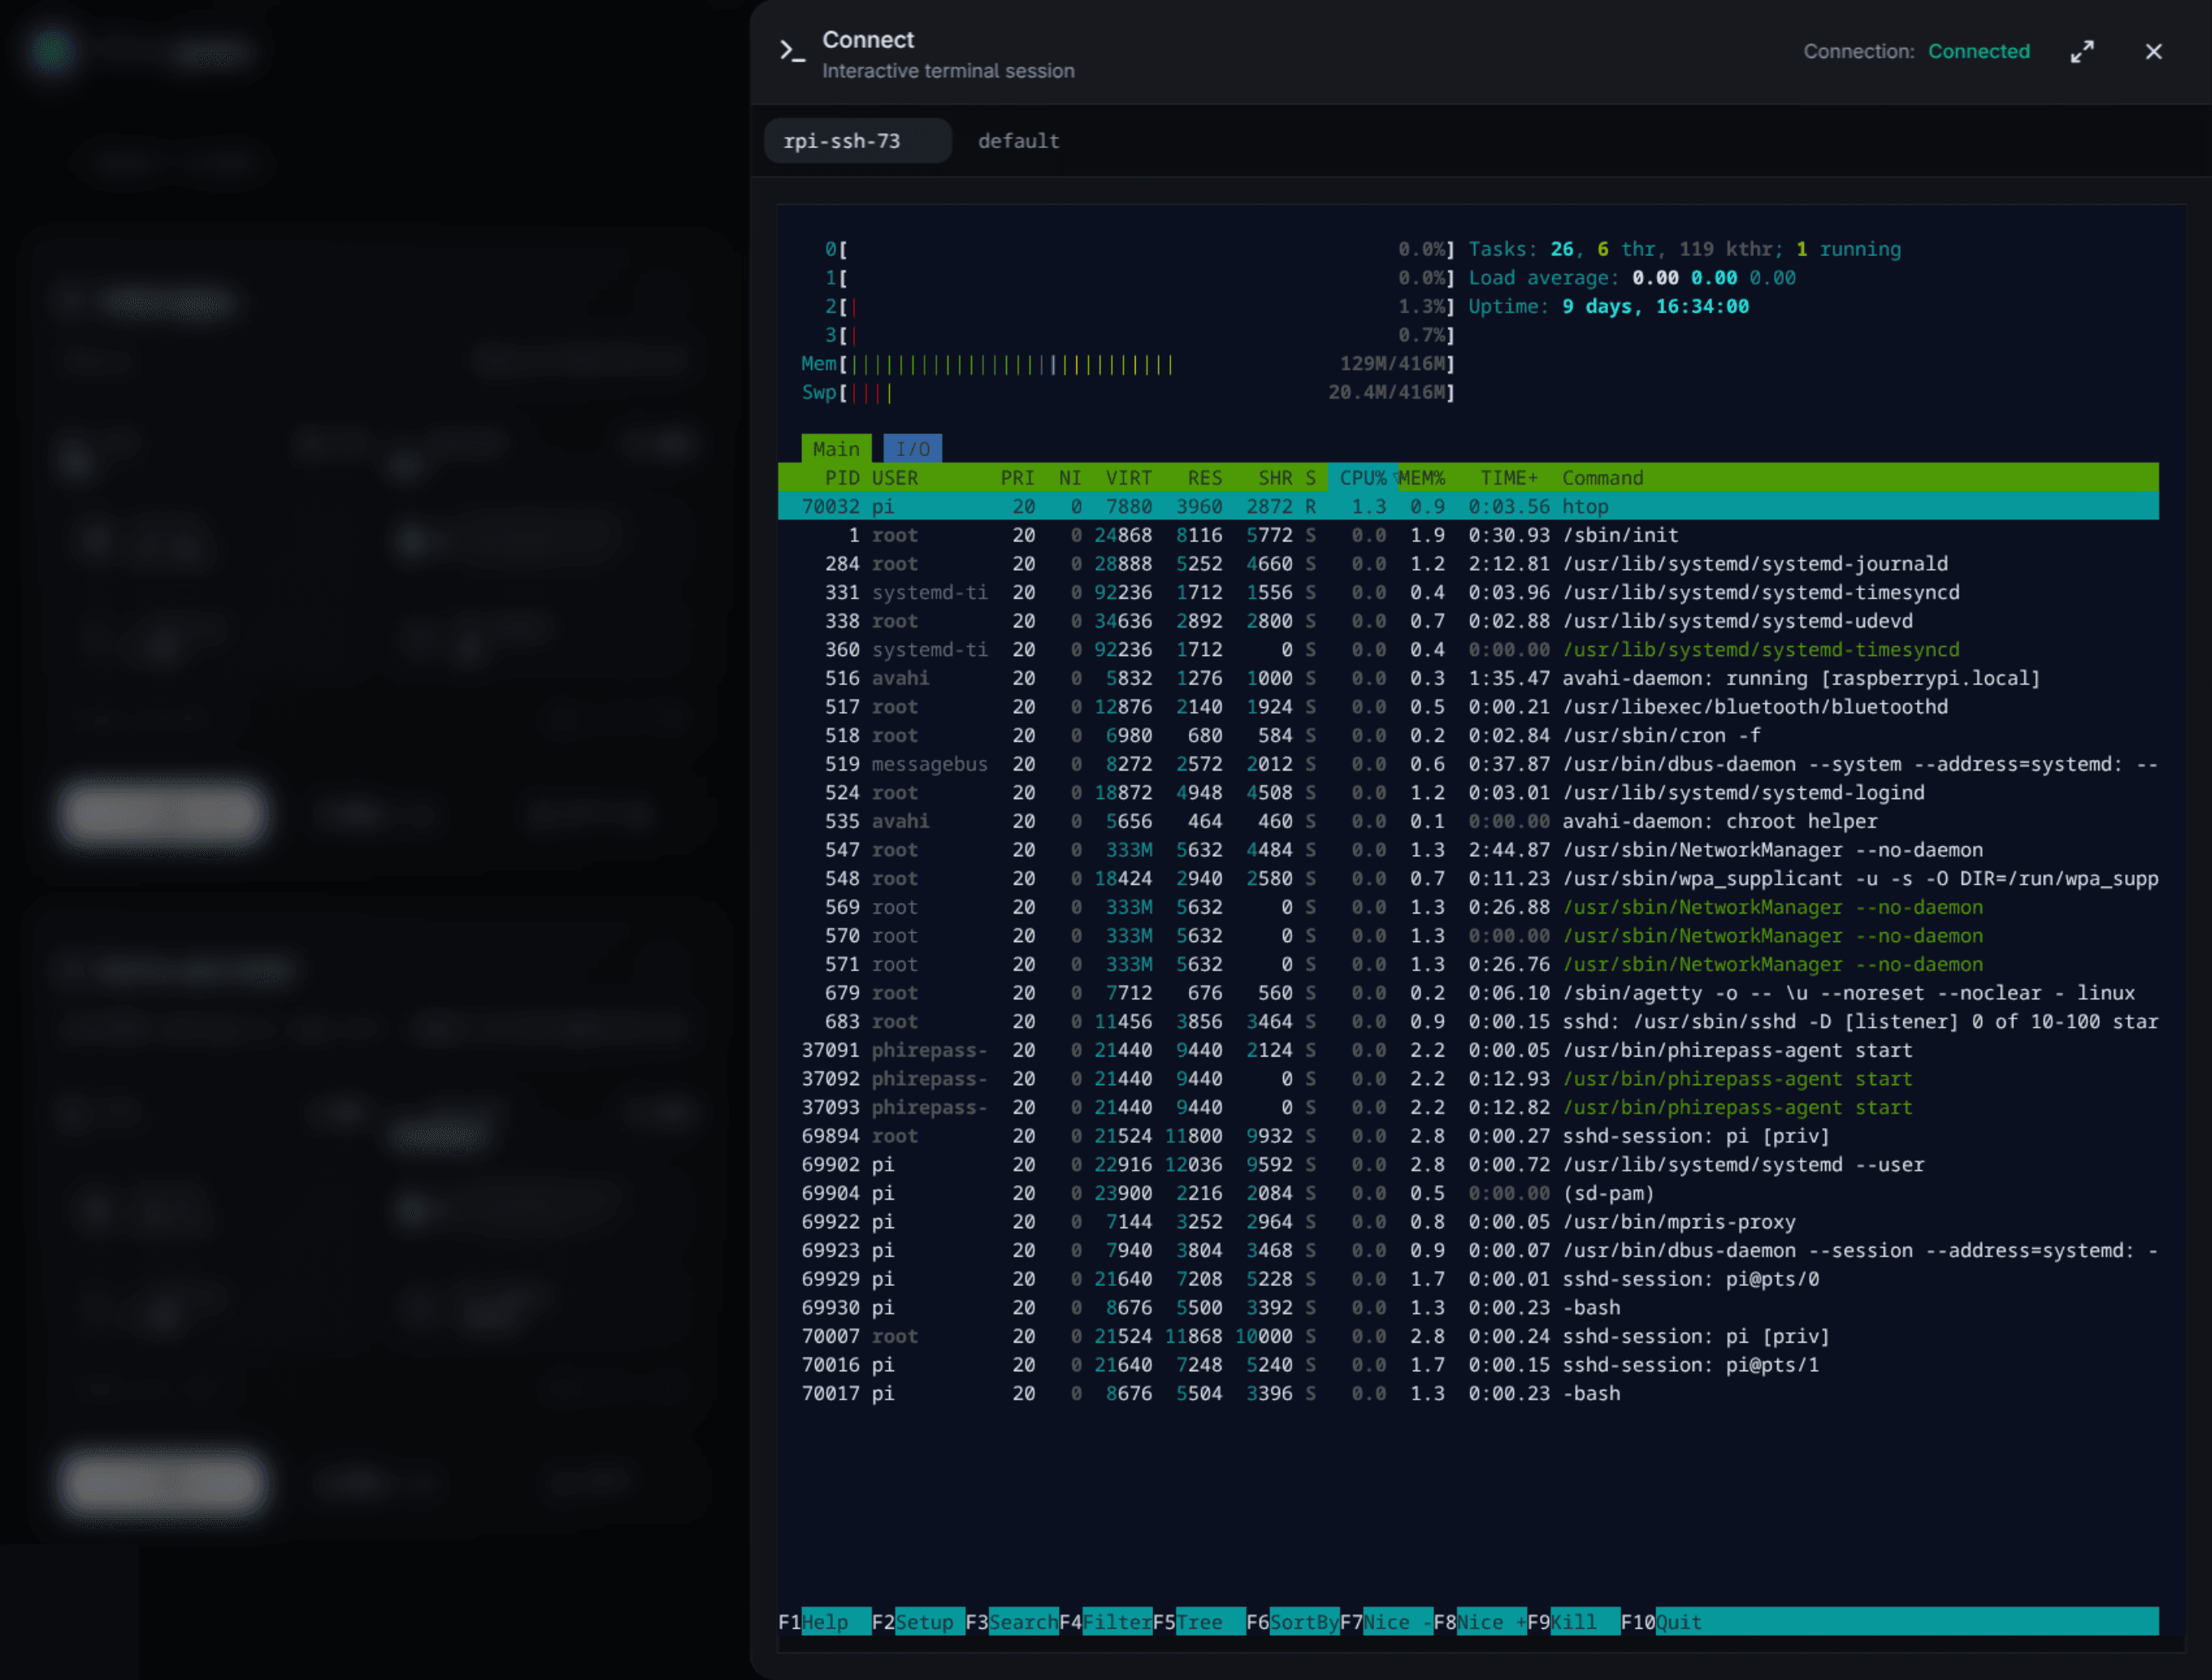This screenshot has height=1680, width=2212.
Task: Click F3 Search in htop footer
Action: click(1012, 1622)
